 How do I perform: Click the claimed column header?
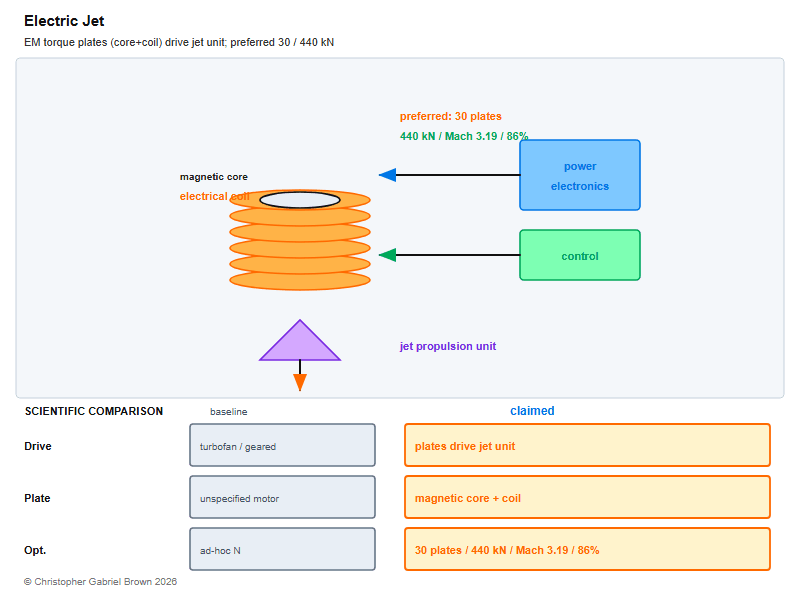coord(532,411)
